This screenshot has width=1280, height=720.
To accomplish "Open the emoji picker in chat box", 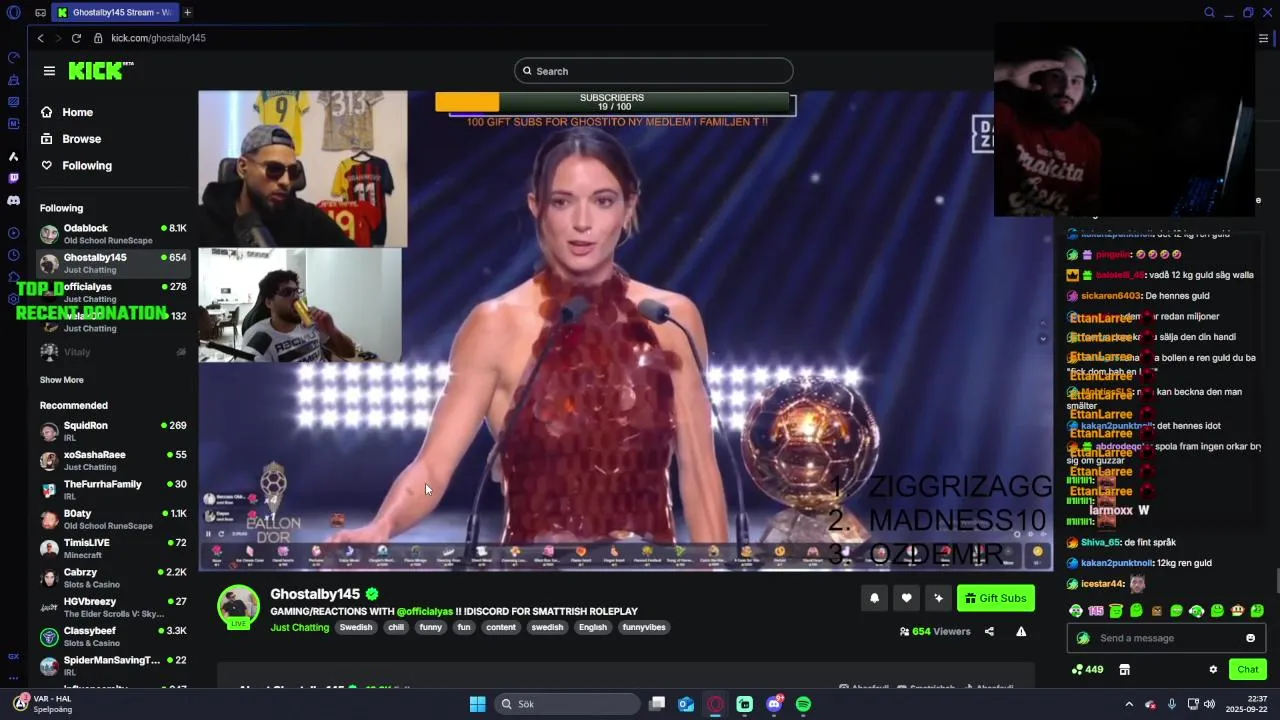I will tap(1250, 638).
